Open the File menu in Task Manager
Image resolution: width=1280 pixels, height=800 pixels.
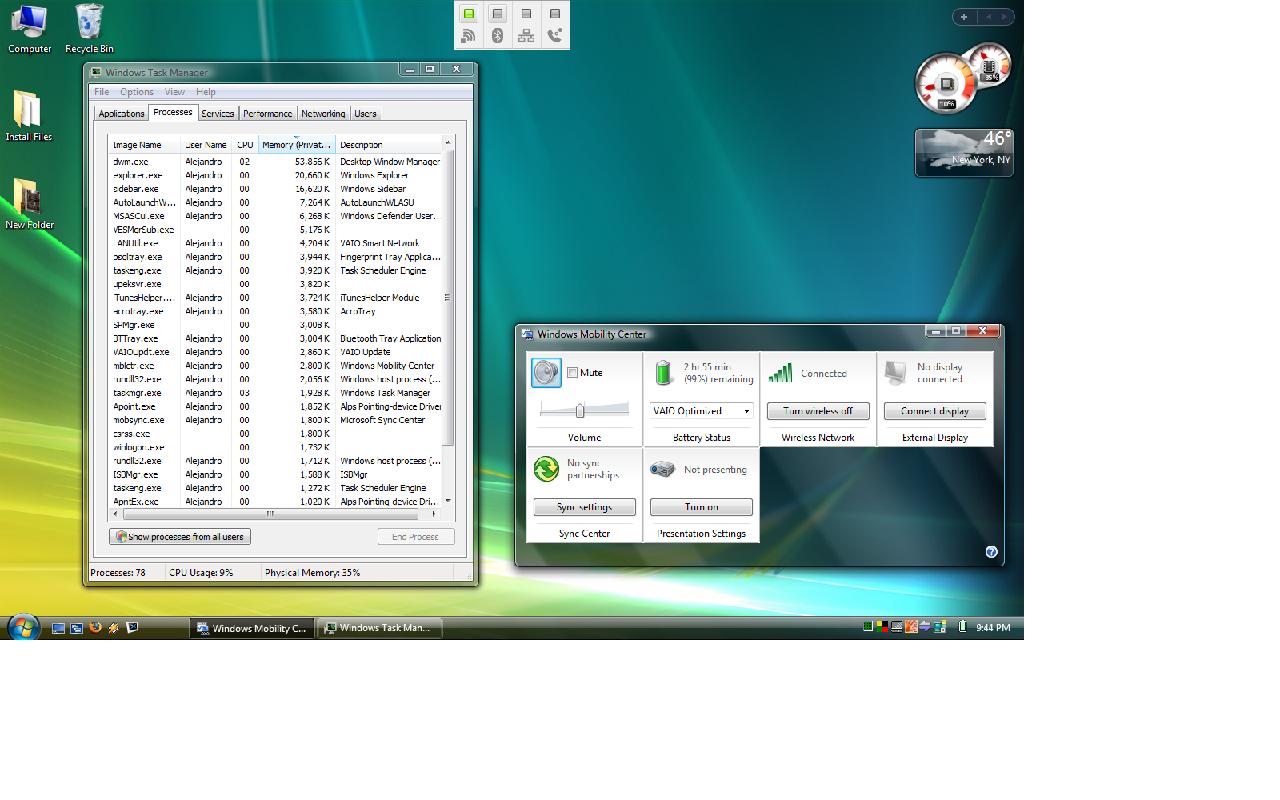coord(102,92)
